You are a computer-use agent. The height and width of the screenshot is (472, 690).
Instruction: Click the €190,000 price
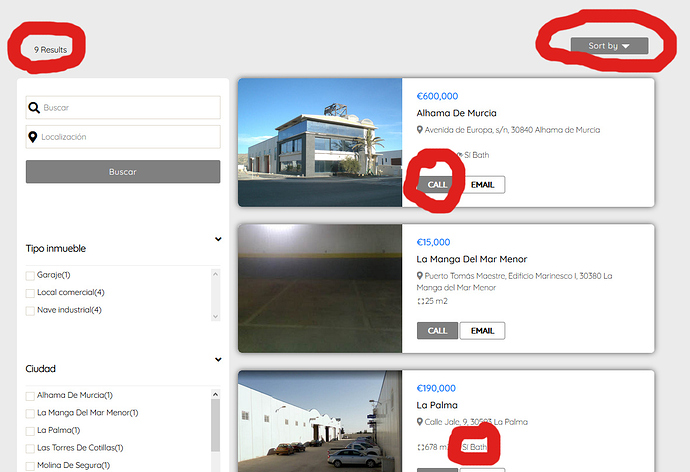click(x=436, y=388)
